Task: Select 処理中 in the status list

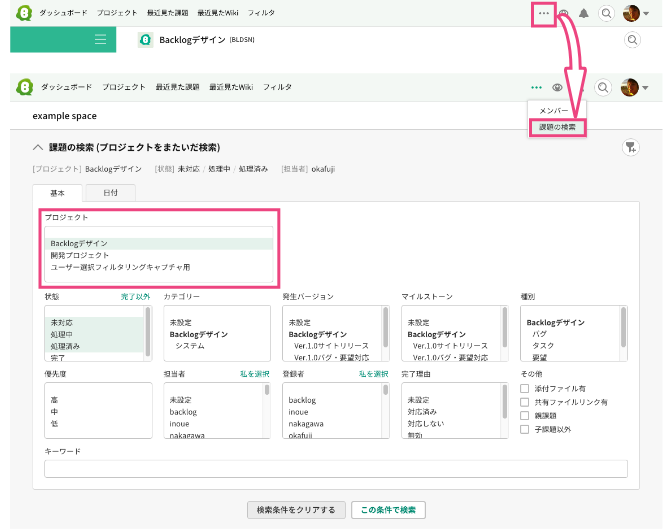Action: click(94, 334)
